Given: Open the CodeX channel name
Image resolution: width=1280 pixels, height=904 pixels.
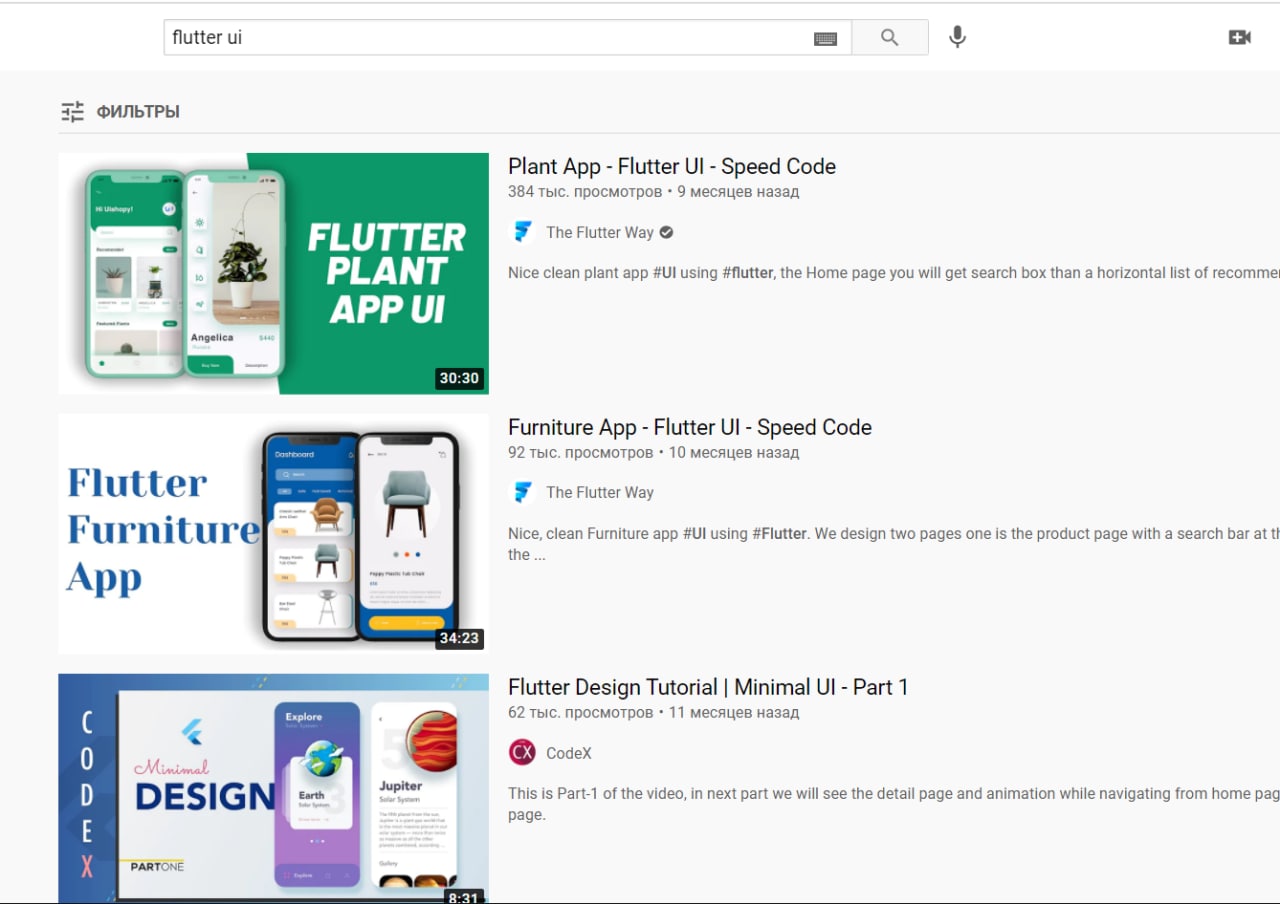Looking at the screenshot, I should click(569, 753).
